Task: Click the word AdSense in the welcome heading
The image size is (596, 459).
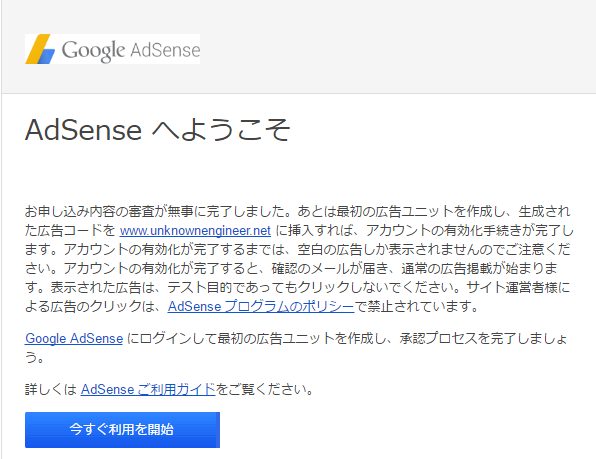Action: coord(84,130)
